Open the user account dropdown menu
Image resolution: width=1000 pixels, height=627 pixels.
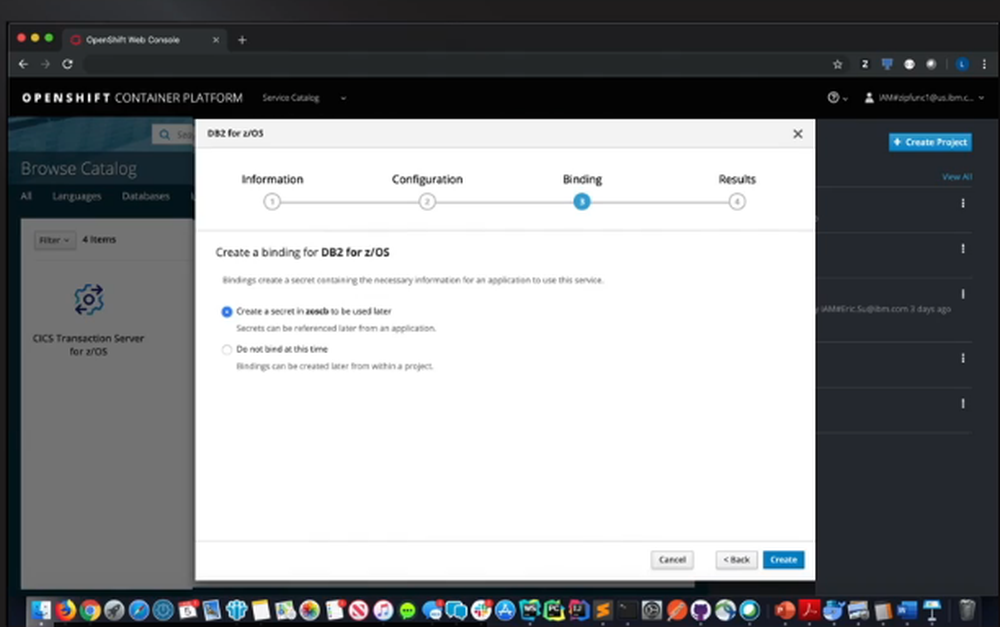tap(923, 98)
